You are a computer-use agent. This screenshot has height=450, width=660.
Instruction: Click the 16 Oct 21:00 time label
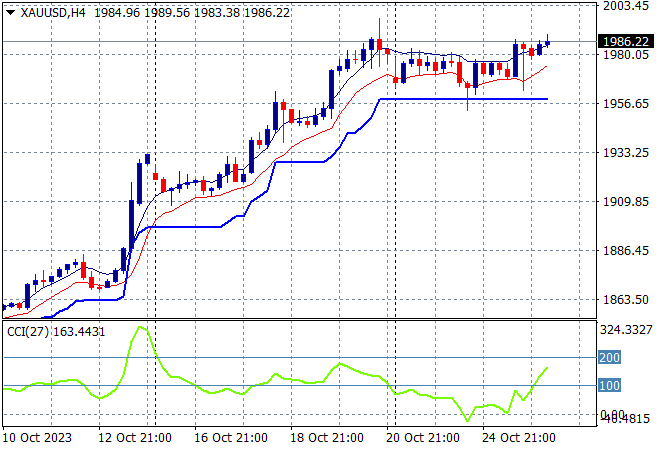[231, 438]
